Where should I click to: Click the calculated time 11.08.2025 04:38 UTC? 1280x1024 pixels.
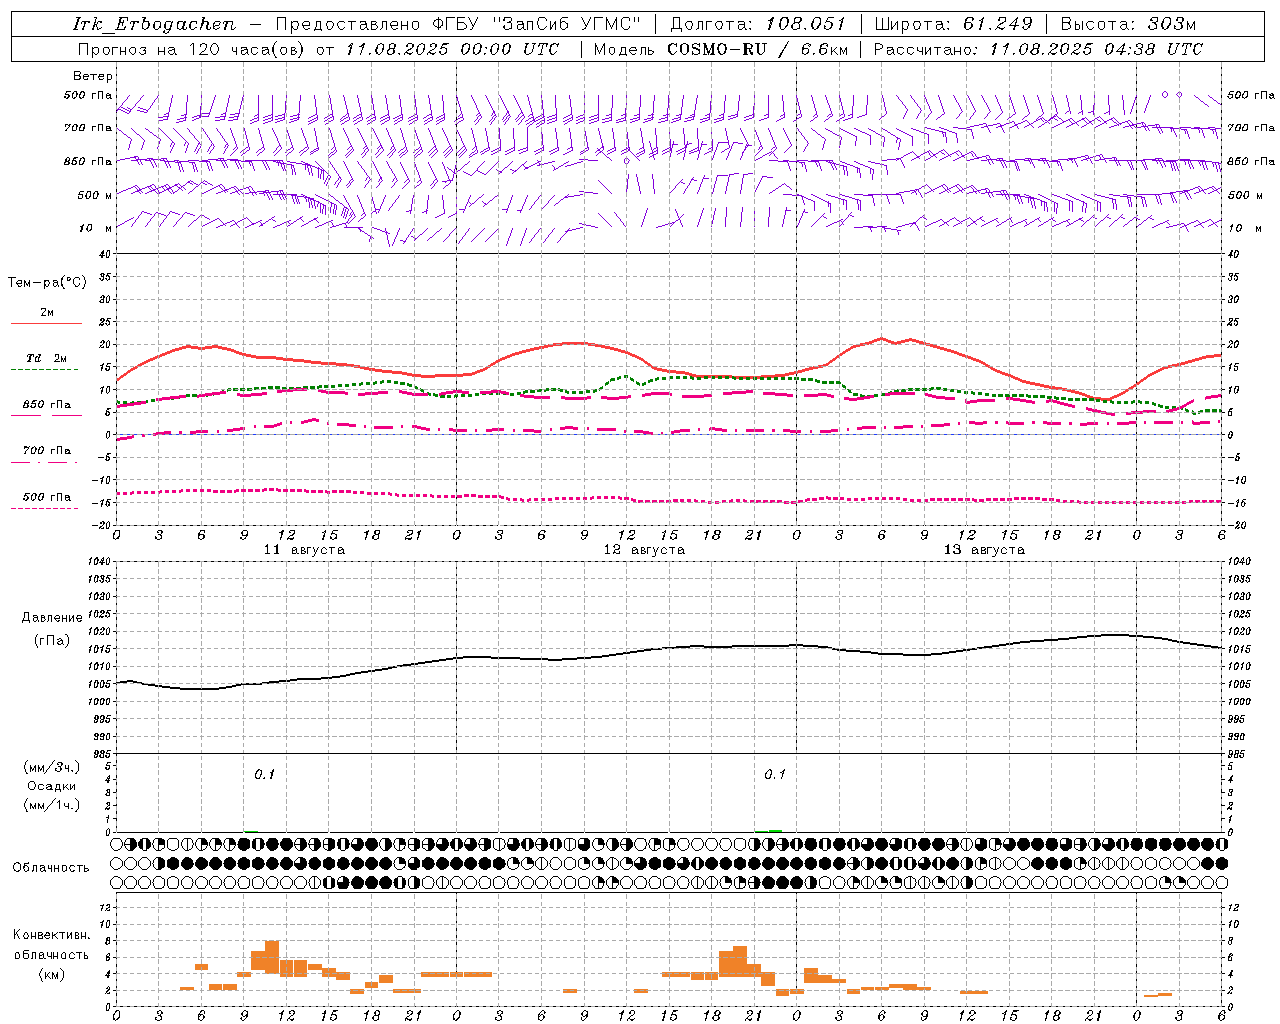tap(1096, 49)
